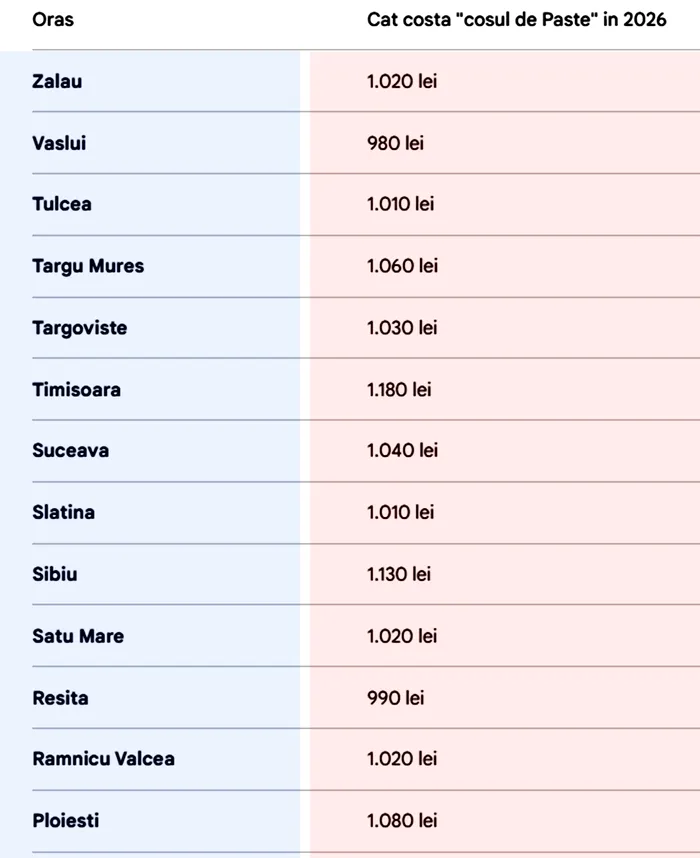This screenshot has height=858, width=700.
Task: Click the Sibiu city name
Action: coord(55,574)
